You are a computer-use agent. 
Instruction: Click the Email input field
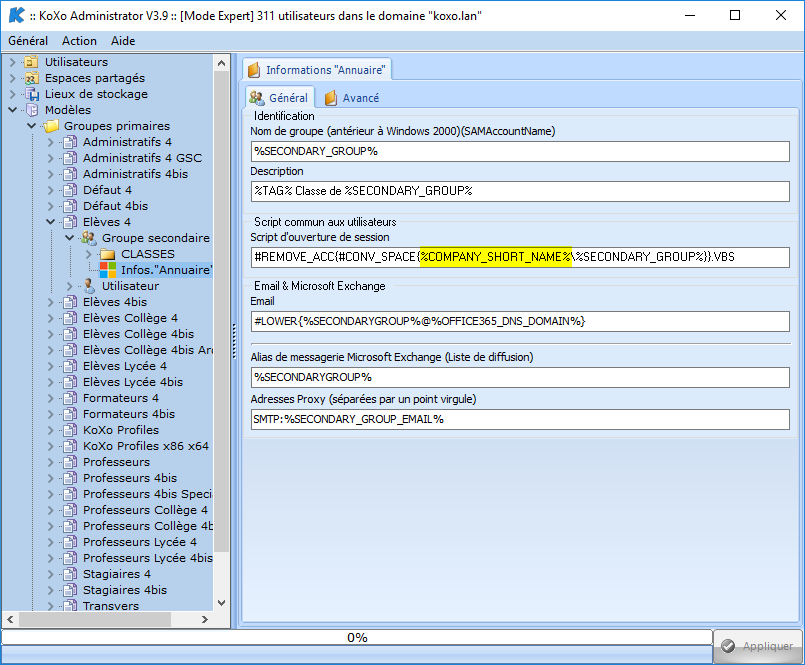(x=520, y=321)
